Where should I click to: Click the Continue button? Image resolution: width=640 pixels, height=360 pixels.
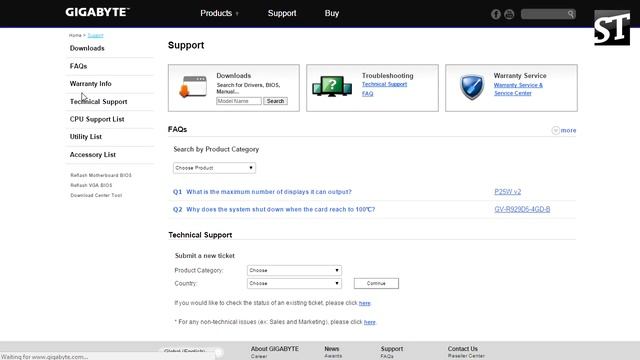(376, 283)
